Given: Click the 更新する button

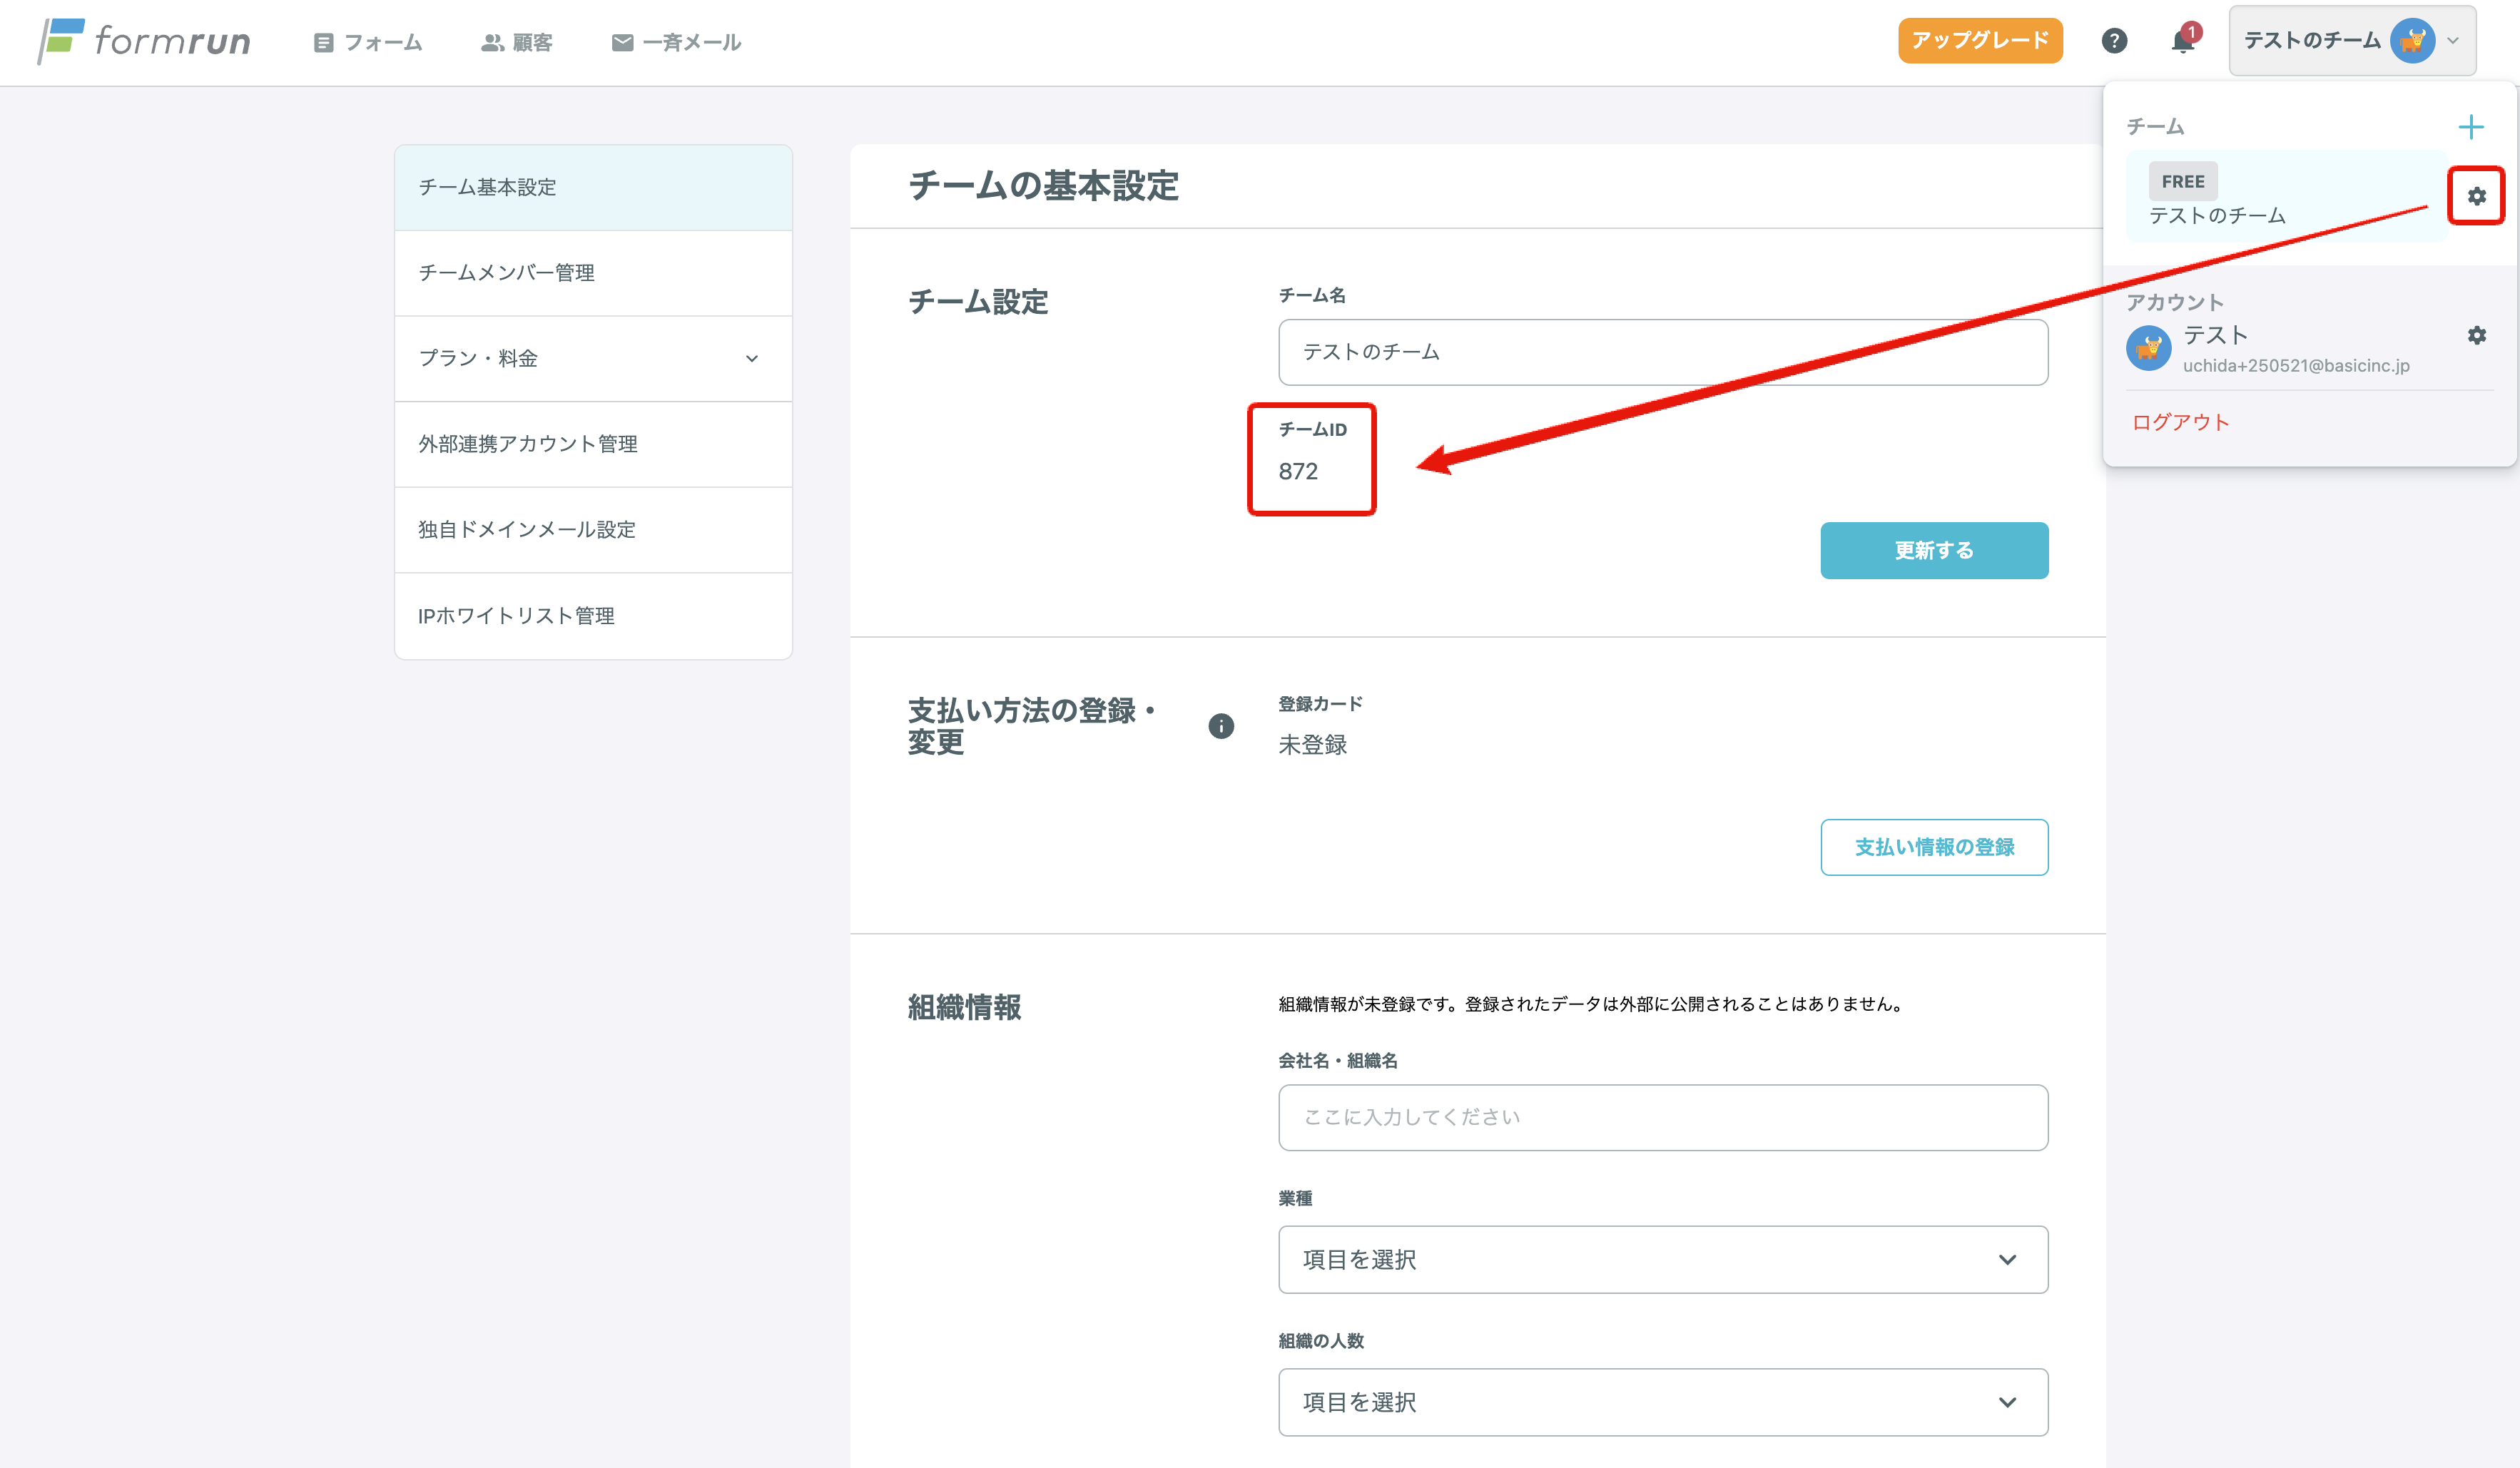Looking at the screenshot, I should (x=1933, y=550).
